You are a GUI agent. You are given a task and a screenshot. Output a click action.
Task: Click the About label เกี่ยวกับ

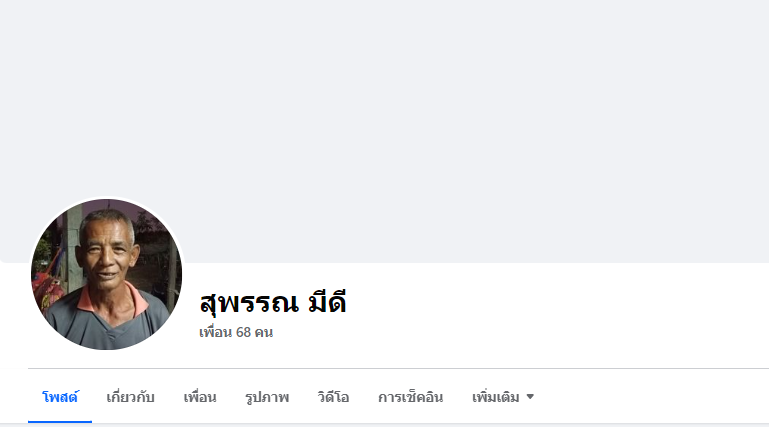coord(130,397)
